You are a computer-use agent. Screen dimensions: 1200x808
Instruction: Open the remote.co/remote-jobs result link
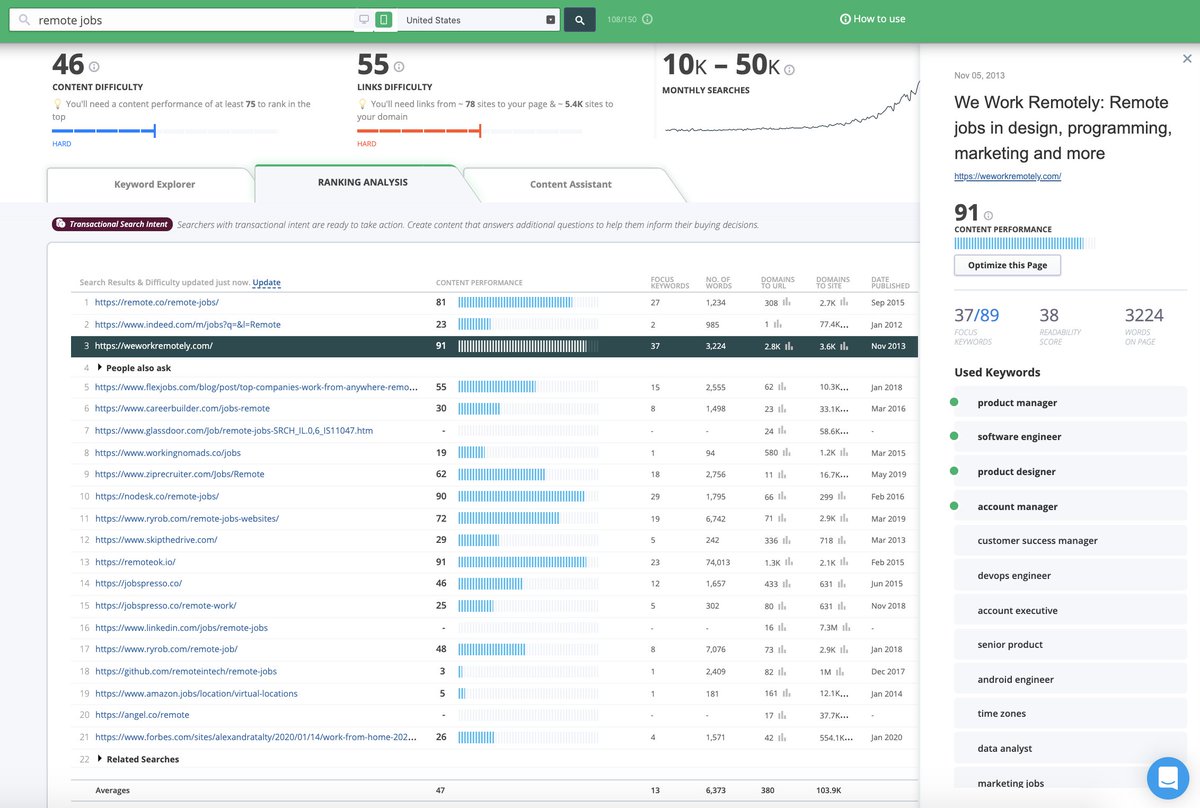point(156,302)
